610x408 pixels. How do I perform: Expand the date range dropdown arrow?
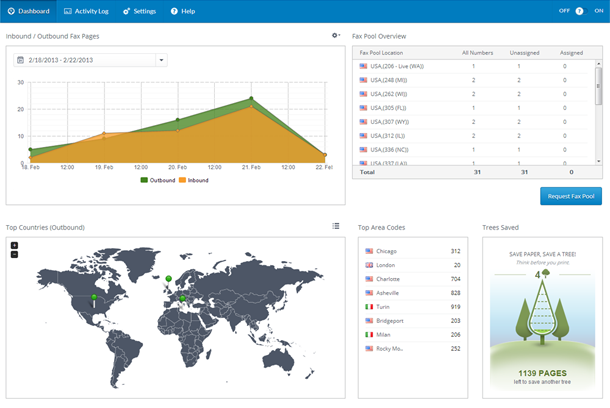[x=162, y=60]
